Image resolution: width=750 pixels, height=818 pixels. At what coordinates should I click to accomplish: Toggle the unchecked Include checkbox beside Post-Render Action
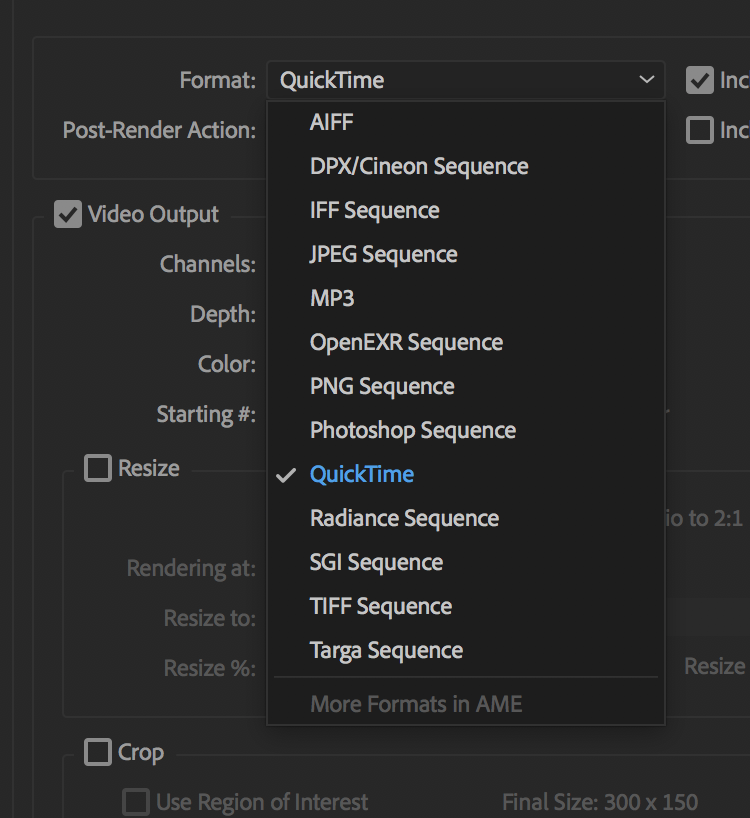(699, 130)
